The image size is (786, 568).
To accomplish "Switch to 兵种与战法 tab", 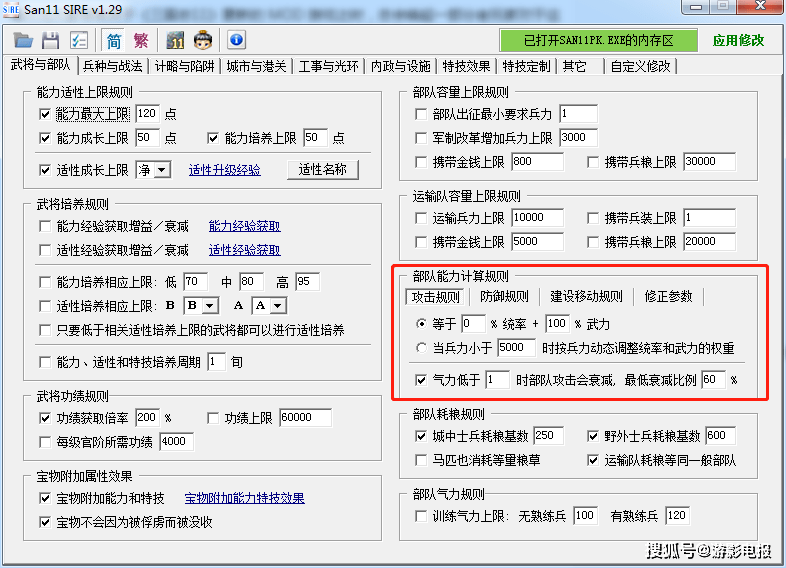I will point(113,66).
